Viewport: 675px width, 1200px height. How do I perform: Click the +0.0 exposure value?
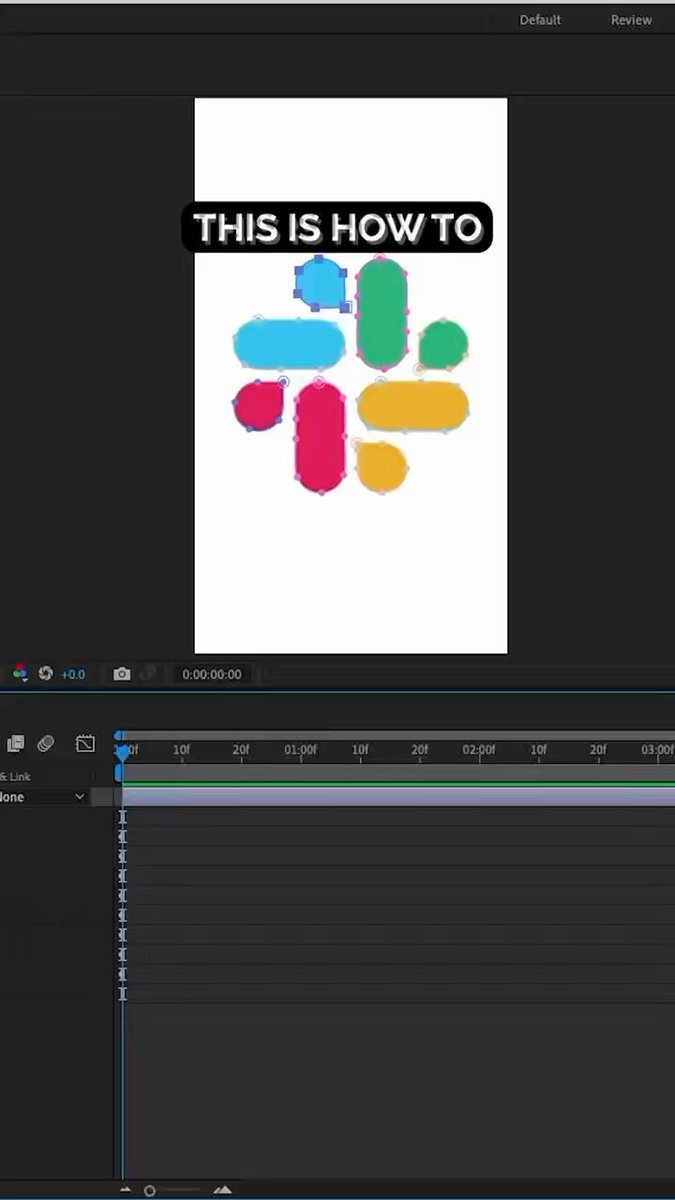pyautogui.click(x=73, y=675)
